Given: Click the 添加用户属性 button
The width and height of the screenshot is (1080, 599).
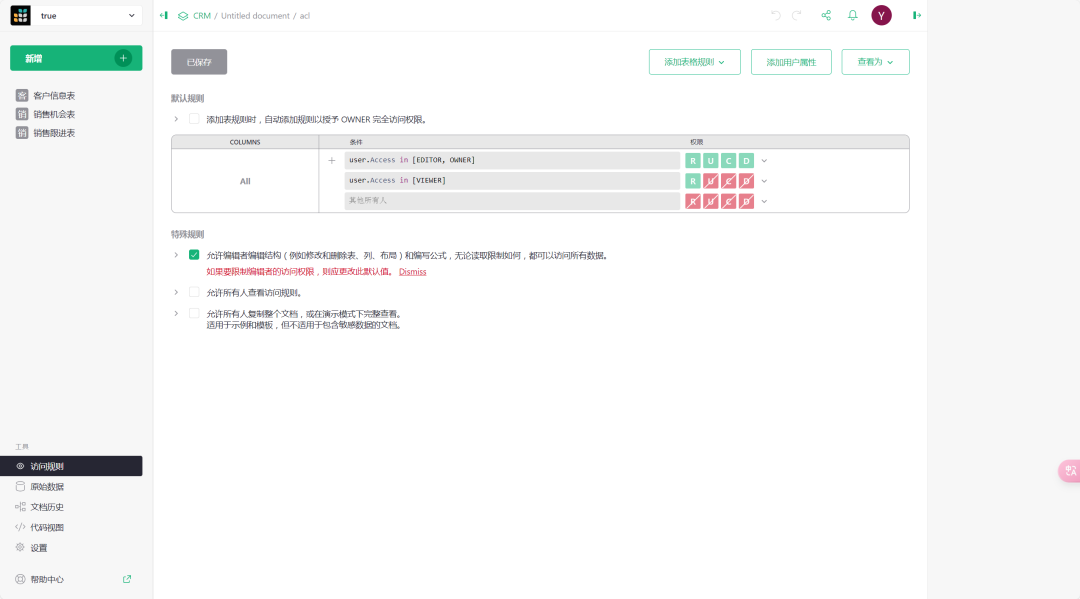Looking at the screenshot, I should pyautogui.click(x=791, y=62).
